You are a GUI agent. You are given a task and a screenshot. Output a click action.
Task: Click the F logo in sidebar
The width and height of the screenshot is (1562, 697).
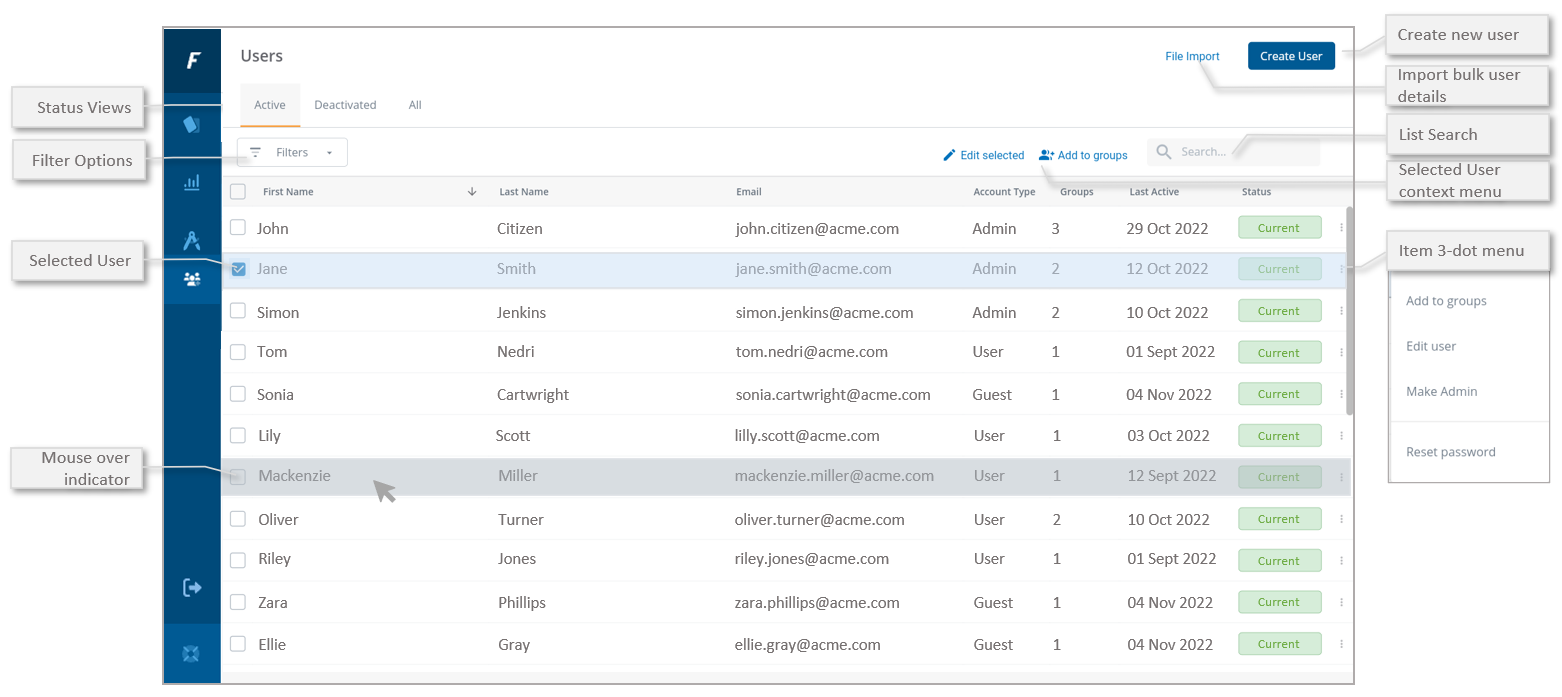tap(193, 61)
